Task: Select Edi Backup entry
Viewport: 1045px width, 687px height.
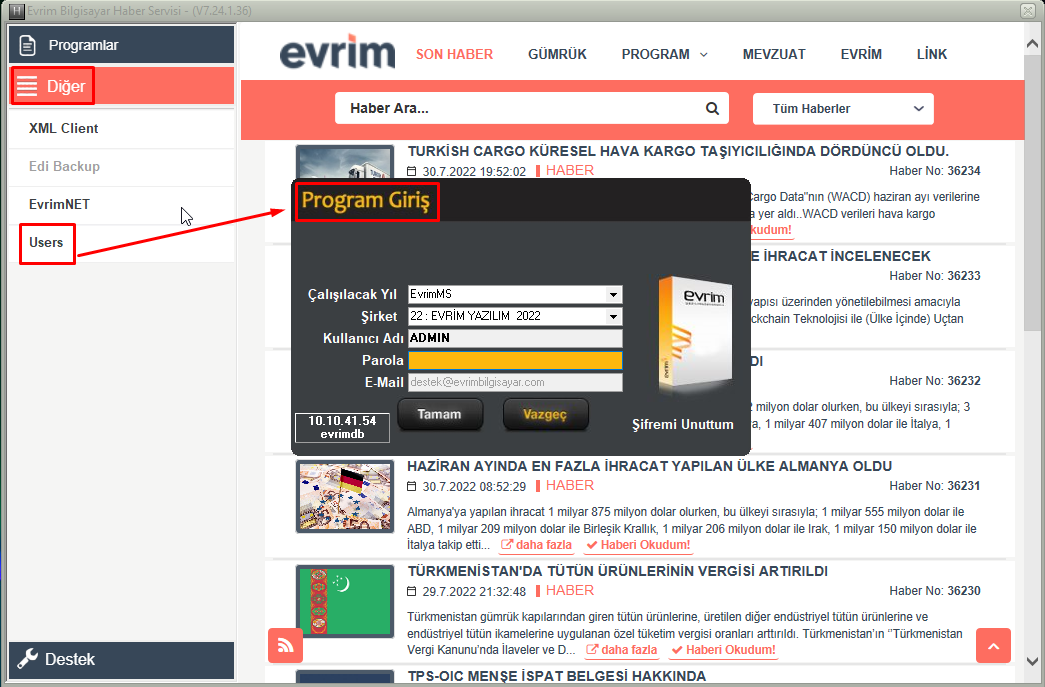Action: [121, 167]
